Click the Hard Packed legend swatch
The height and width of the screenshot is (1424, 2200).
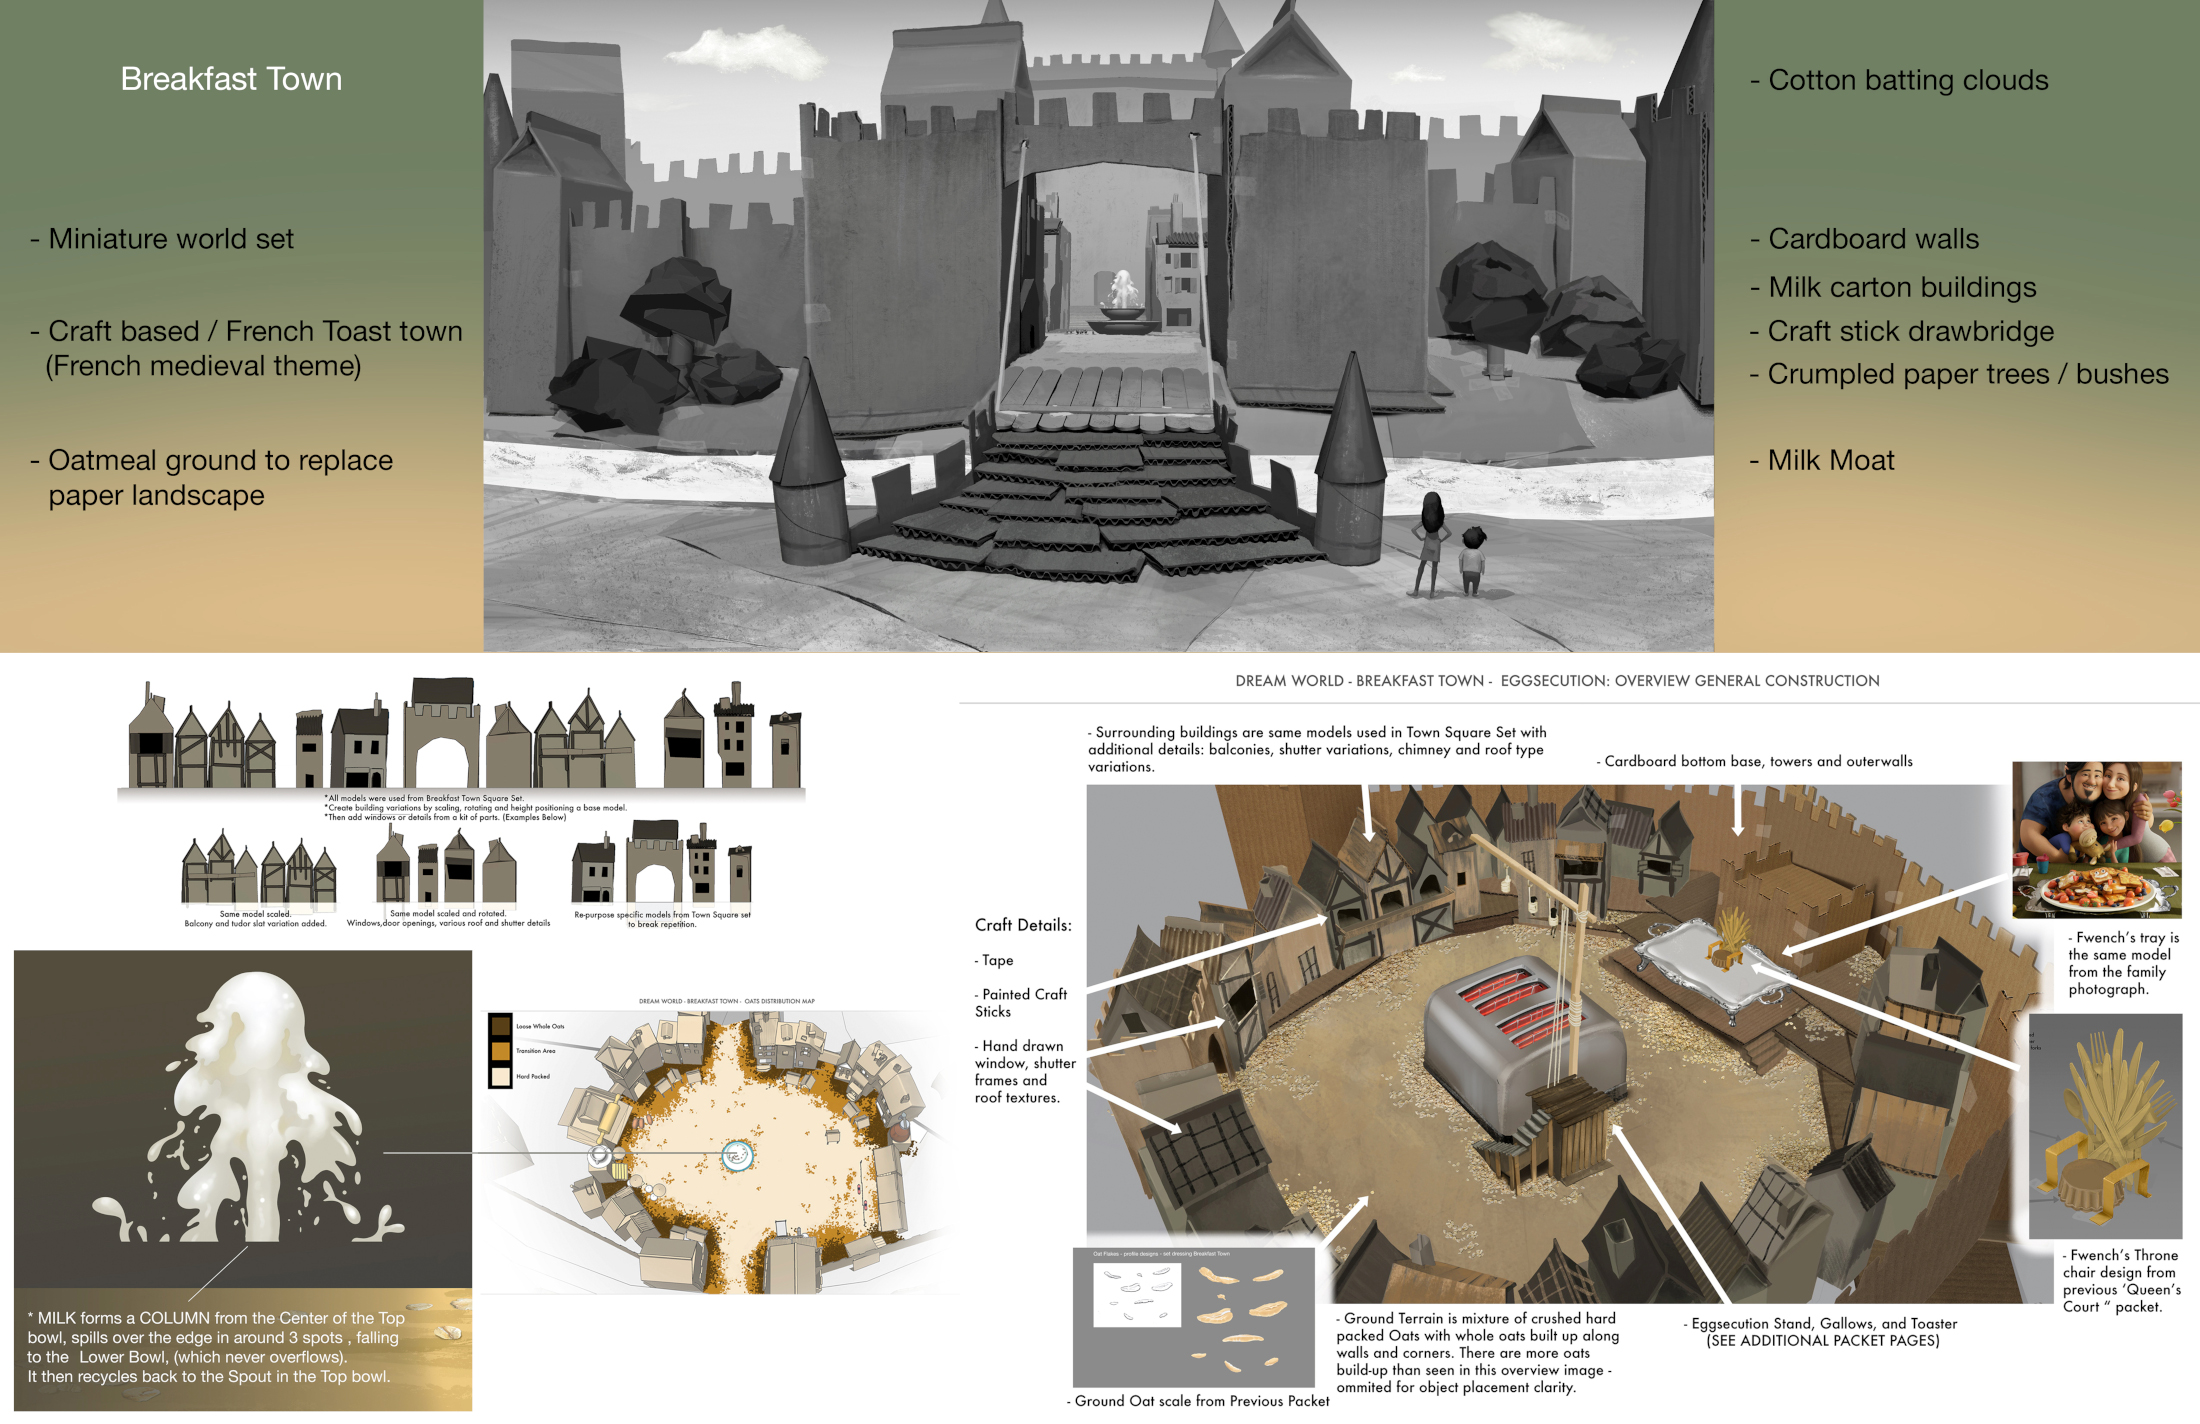coord(500,1077)
